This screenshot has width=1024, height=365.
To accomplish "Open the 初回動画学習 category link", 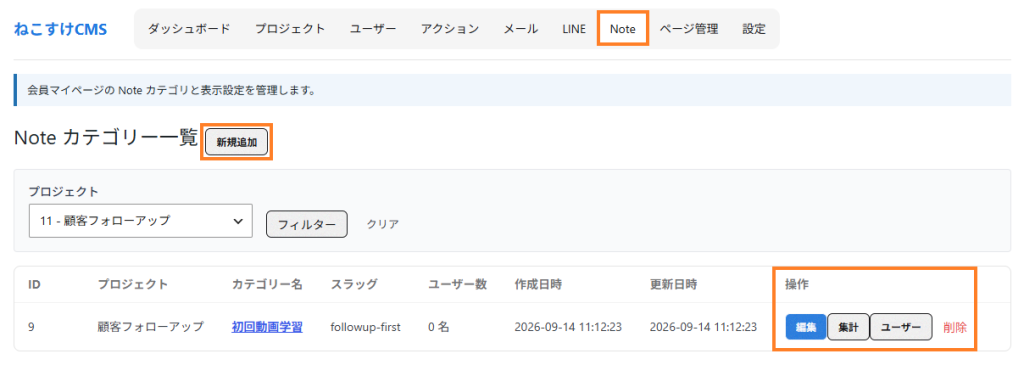I will (267, 327).
